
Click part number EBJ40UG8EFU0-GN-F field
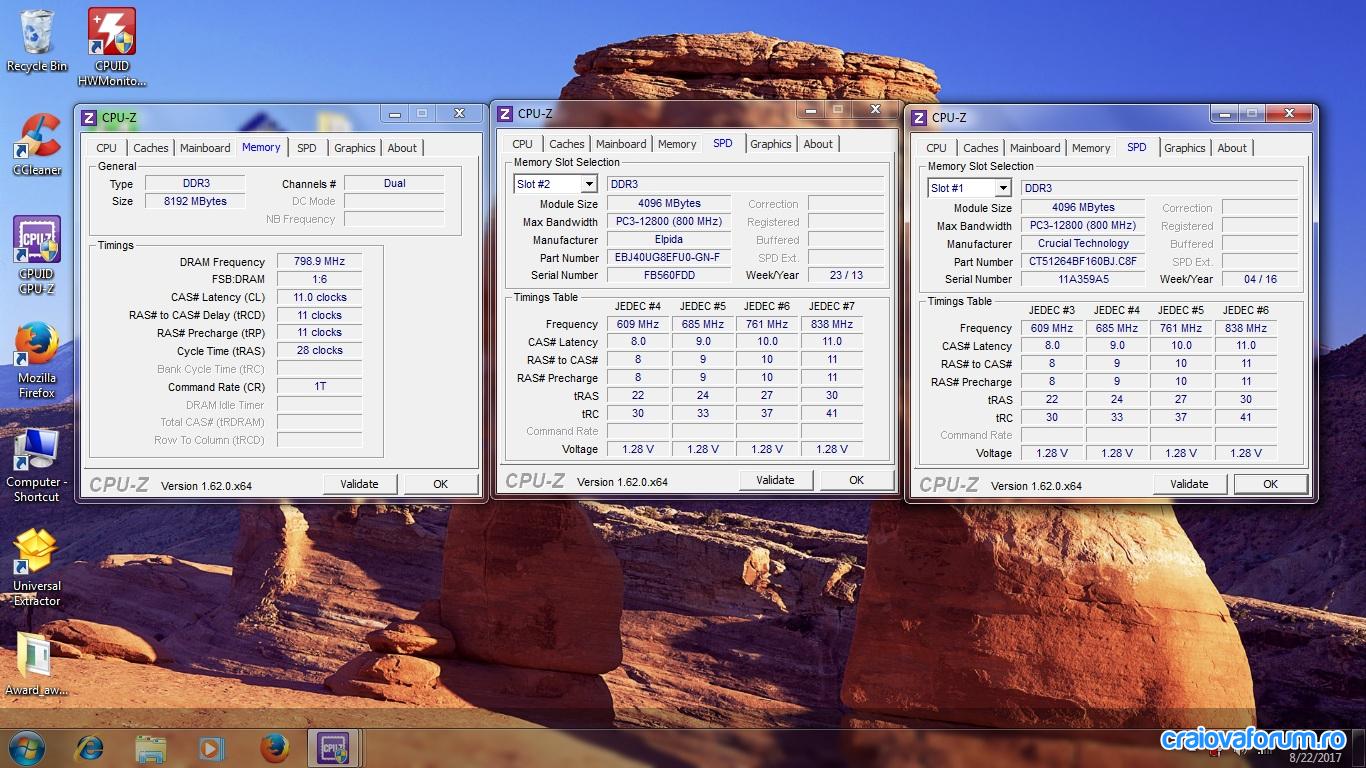[x=669, y=258]
